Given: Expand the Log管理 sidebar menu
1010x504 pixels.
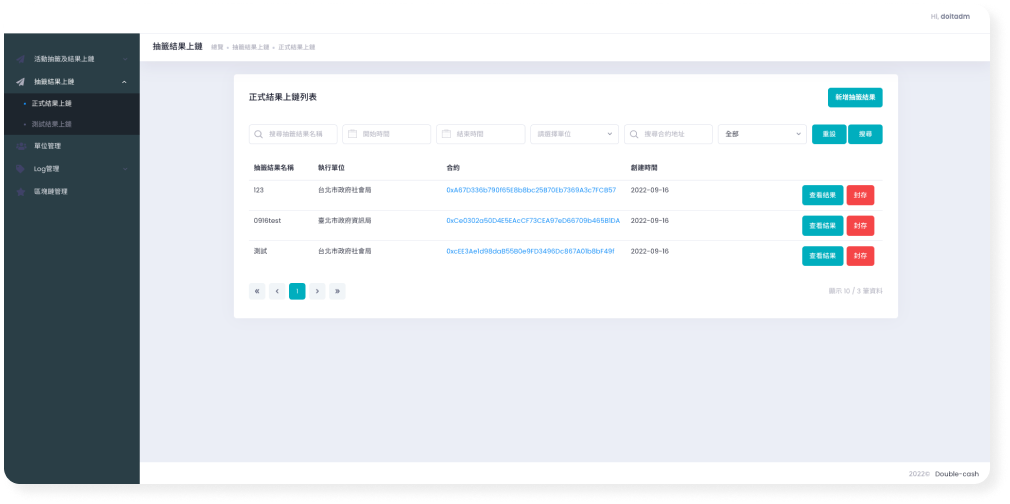Looking at the screenshot, I should 123,169.
